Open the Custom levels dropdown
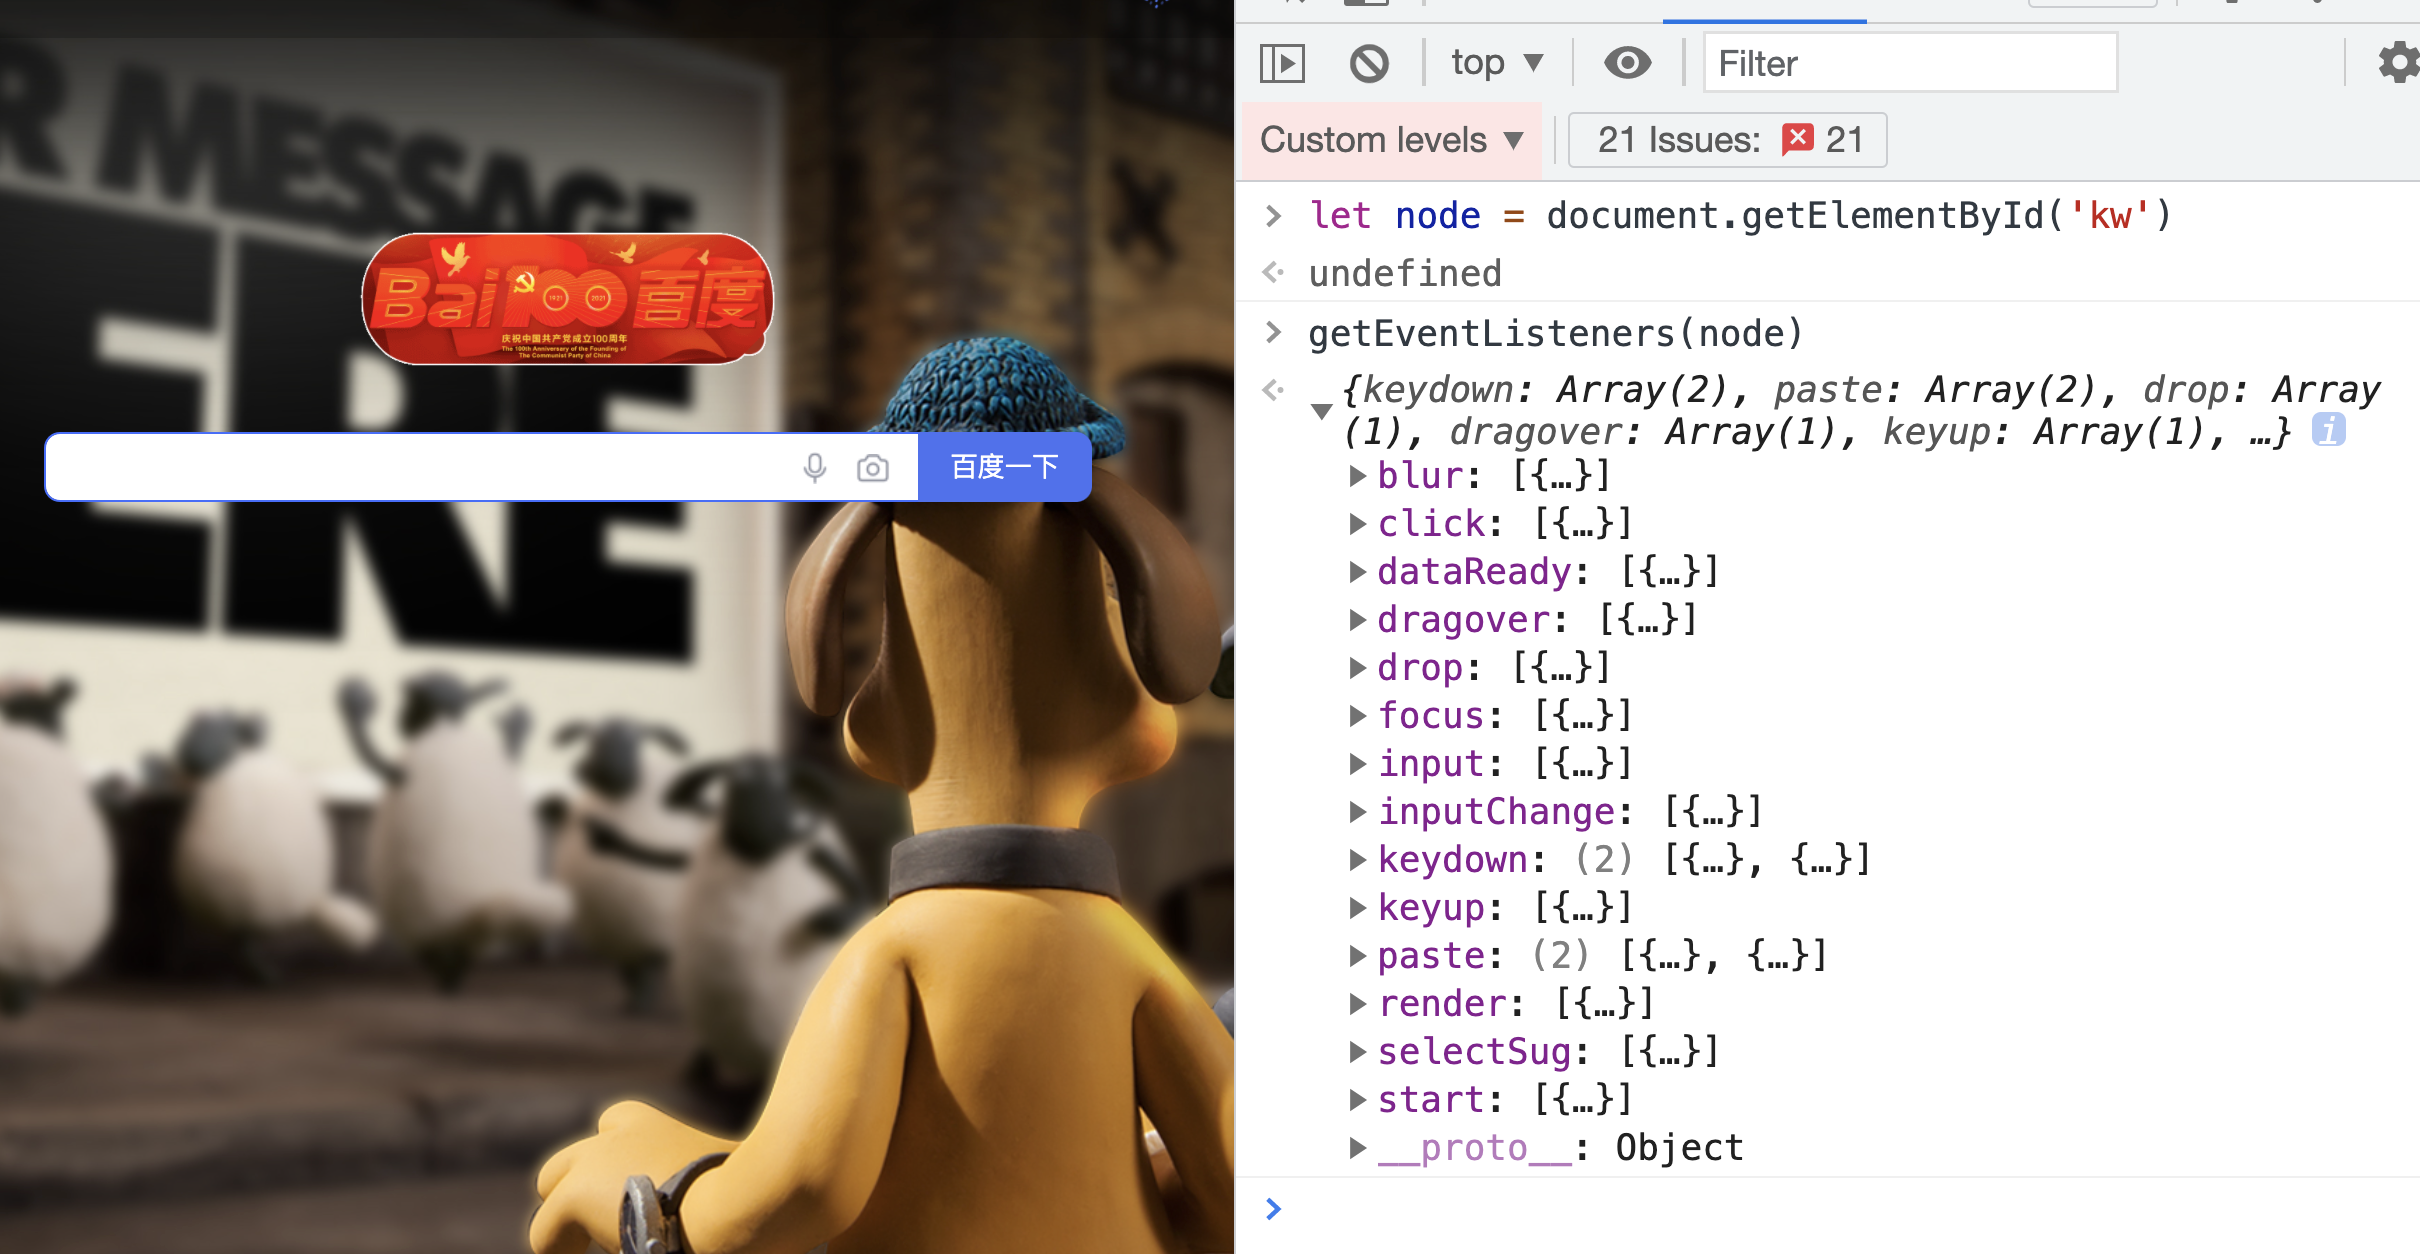Viewport: 2420px width, 1254px height. click(x=1390, y=140)
